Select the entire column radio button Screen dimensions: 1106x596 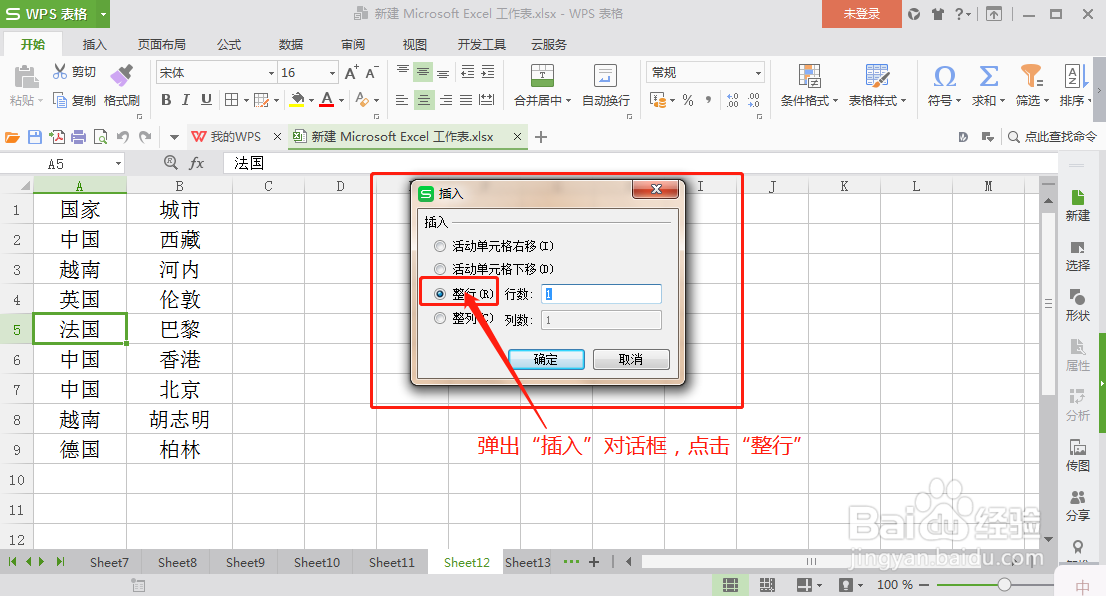pyautogui.click(x=440, y=318)
